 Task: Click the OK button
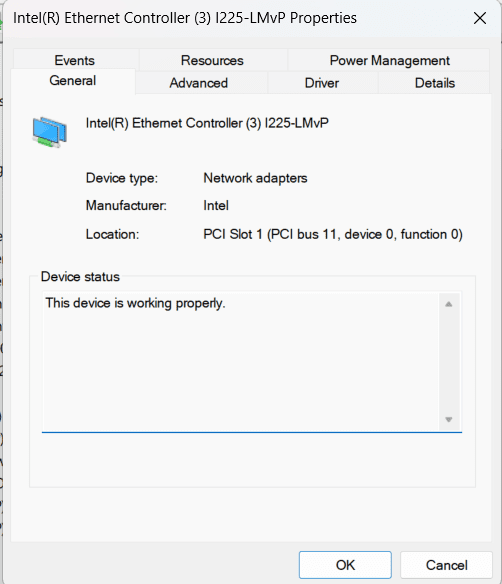point(345,565)
